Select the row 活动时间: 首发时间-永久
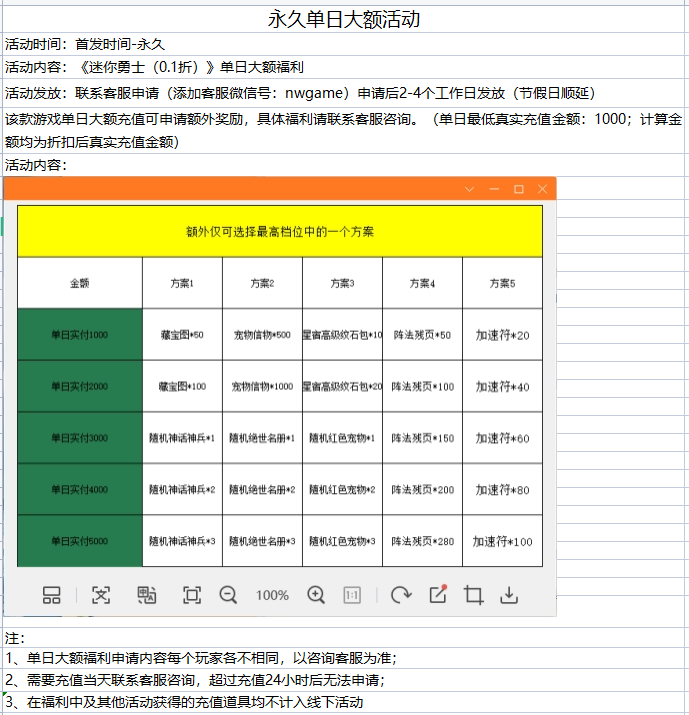The width and height of the screenshot is (689, 715). tap(344, 44)
